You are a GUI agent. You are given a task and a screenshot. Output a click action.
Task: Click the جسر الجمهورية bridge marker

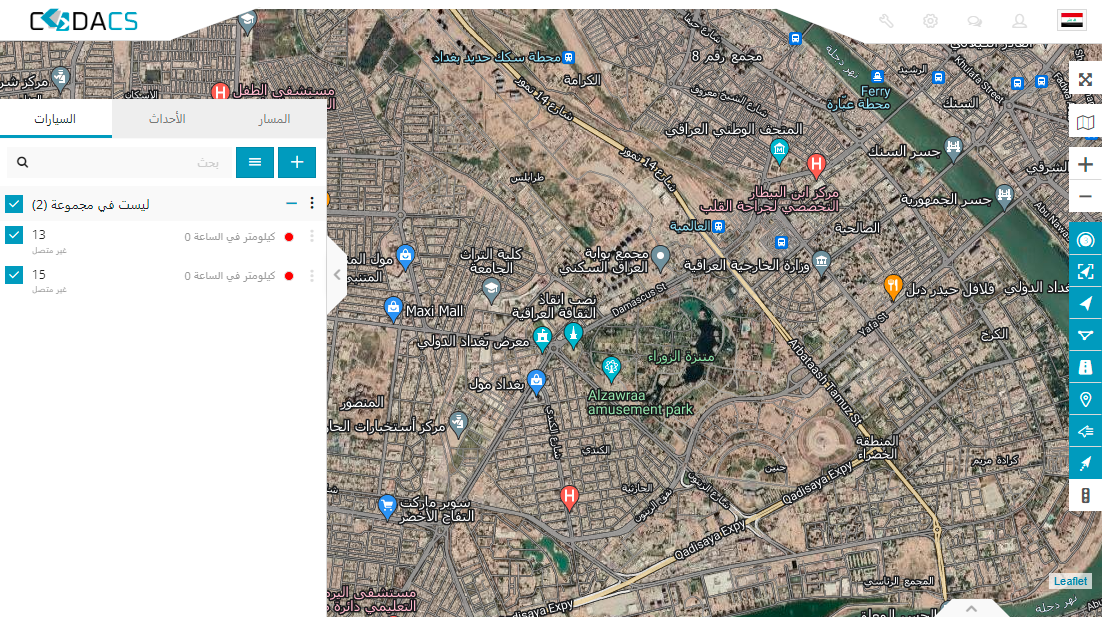click(x=1005, y=195)
